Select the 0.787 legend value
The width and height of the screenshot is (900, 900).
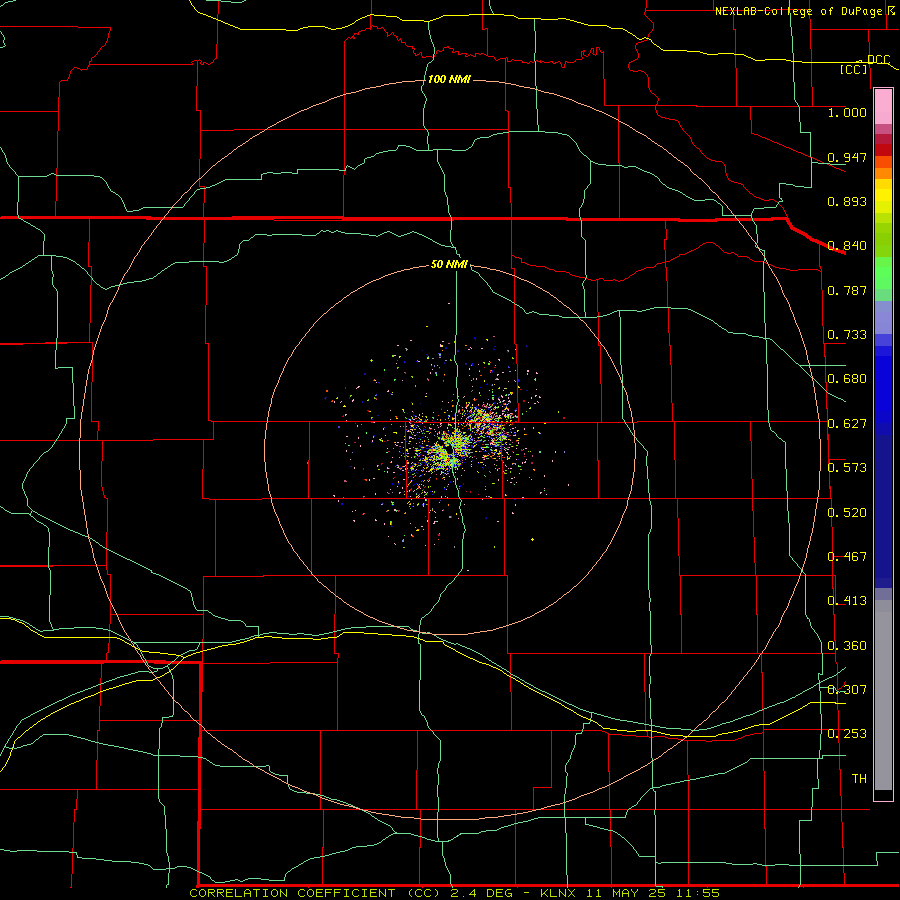tap(847, 290)
